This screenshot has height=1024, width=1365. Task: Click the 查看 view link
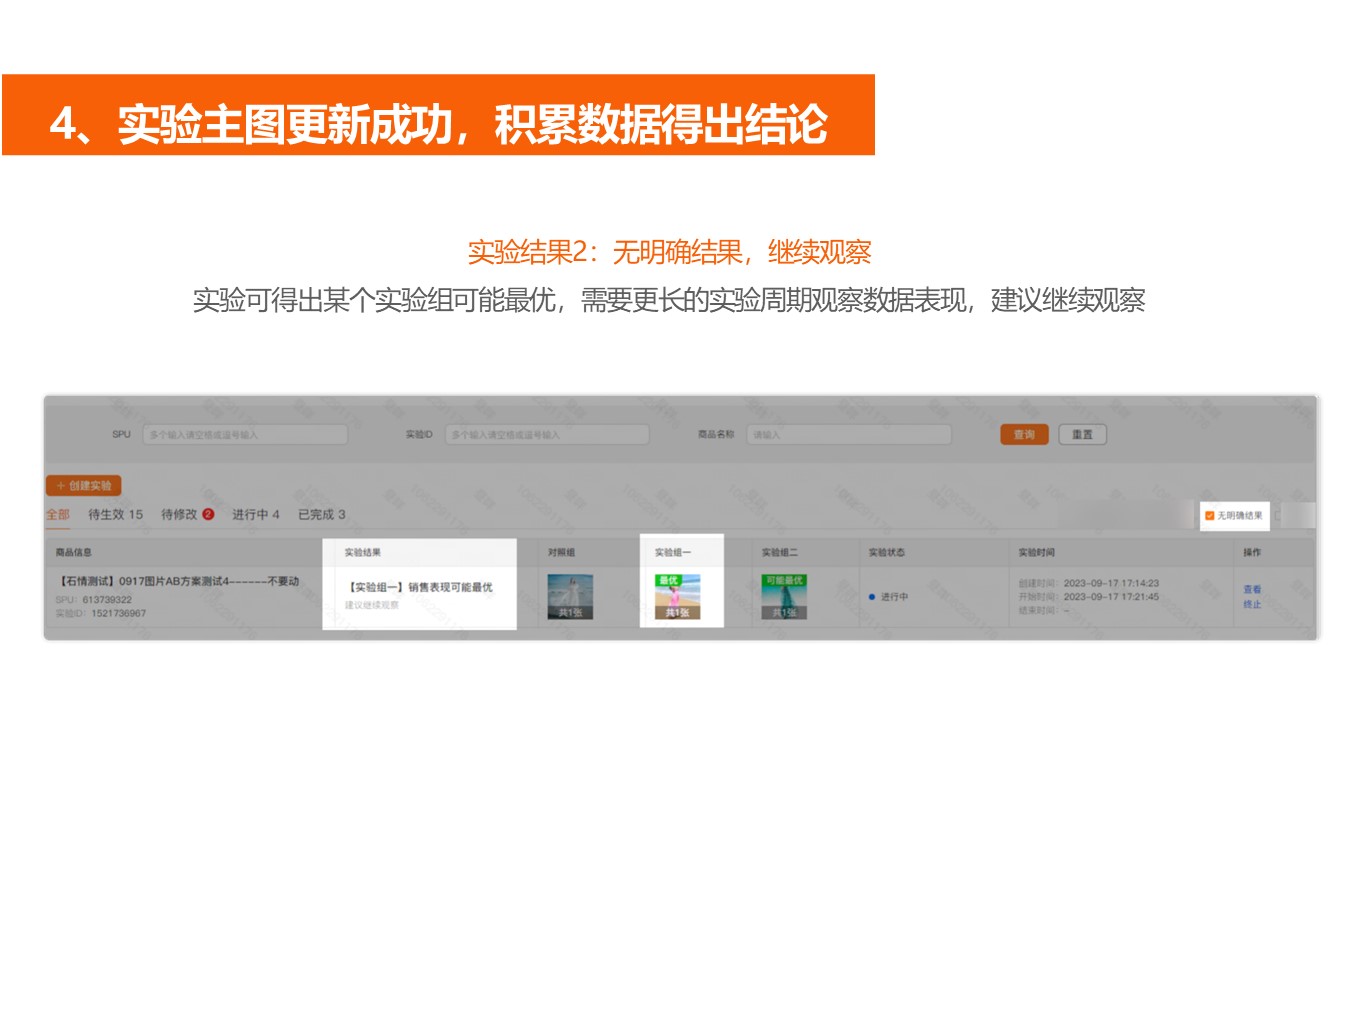click(1252, 590)
